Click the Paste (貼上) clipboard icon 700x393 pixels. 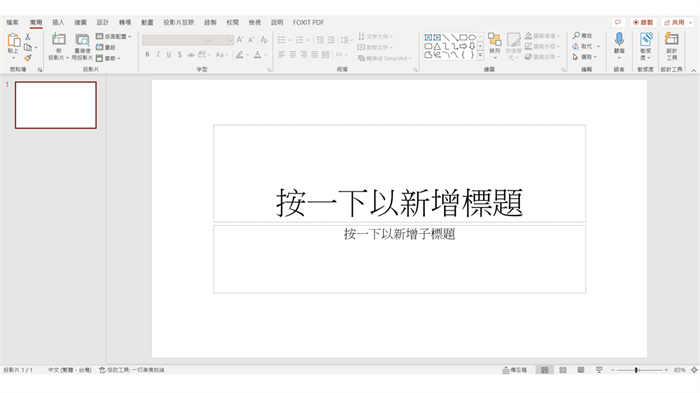click(13, 41)
